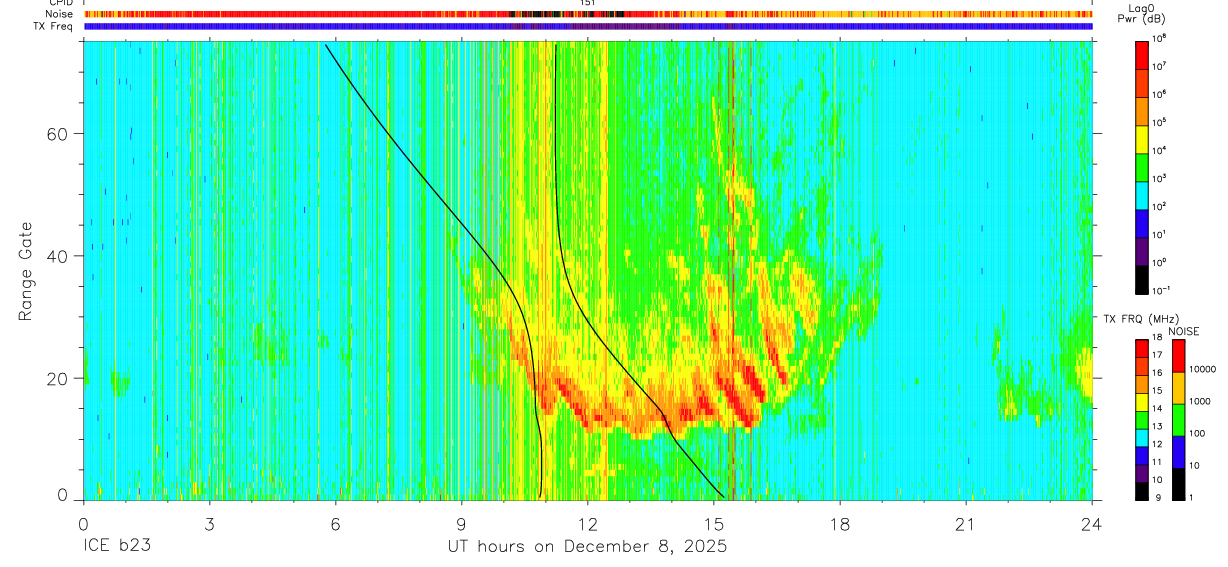This screenshot has height=567, width=1228.
Task: Click the green 100–1000 segment of the NOISE legend bar
Action: (x=1179, y=419)
